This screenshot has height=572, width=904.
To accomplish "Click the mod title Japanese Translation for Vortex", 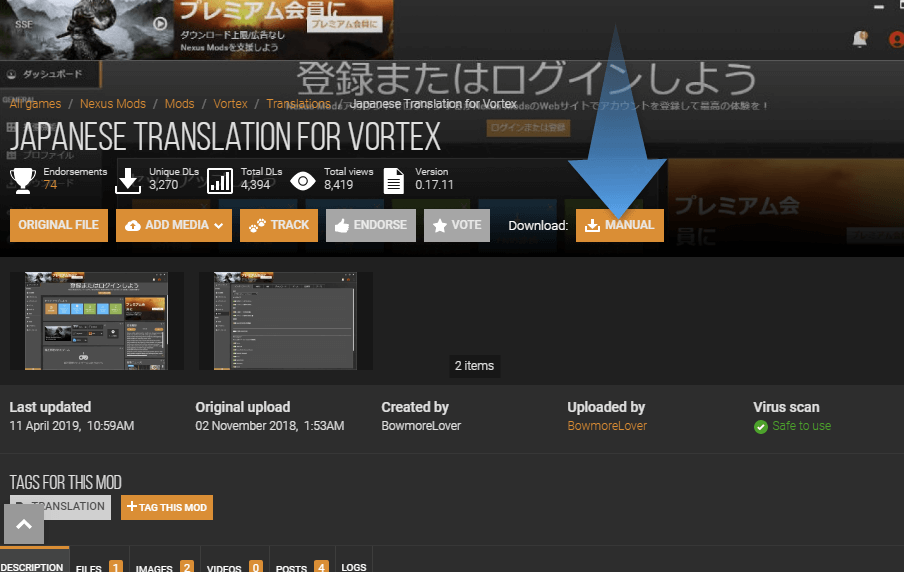I will (225, 137).
